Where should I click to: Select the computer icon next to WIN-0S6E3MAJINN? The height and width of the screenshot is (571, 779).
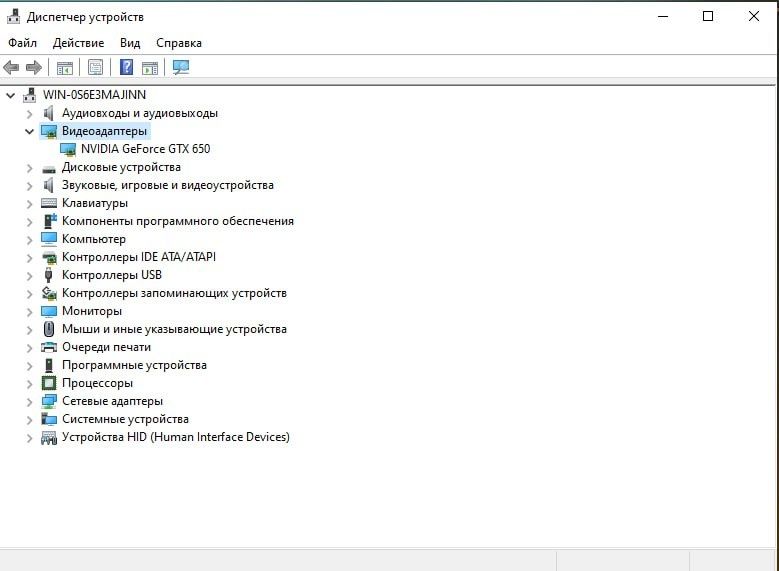point(30,95)
